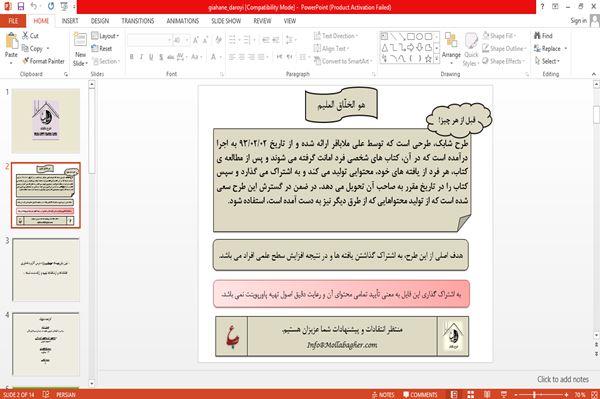Open Shape Effects dropdown
Viewport: 600px width, 399px height.
(x=504, y=61)
